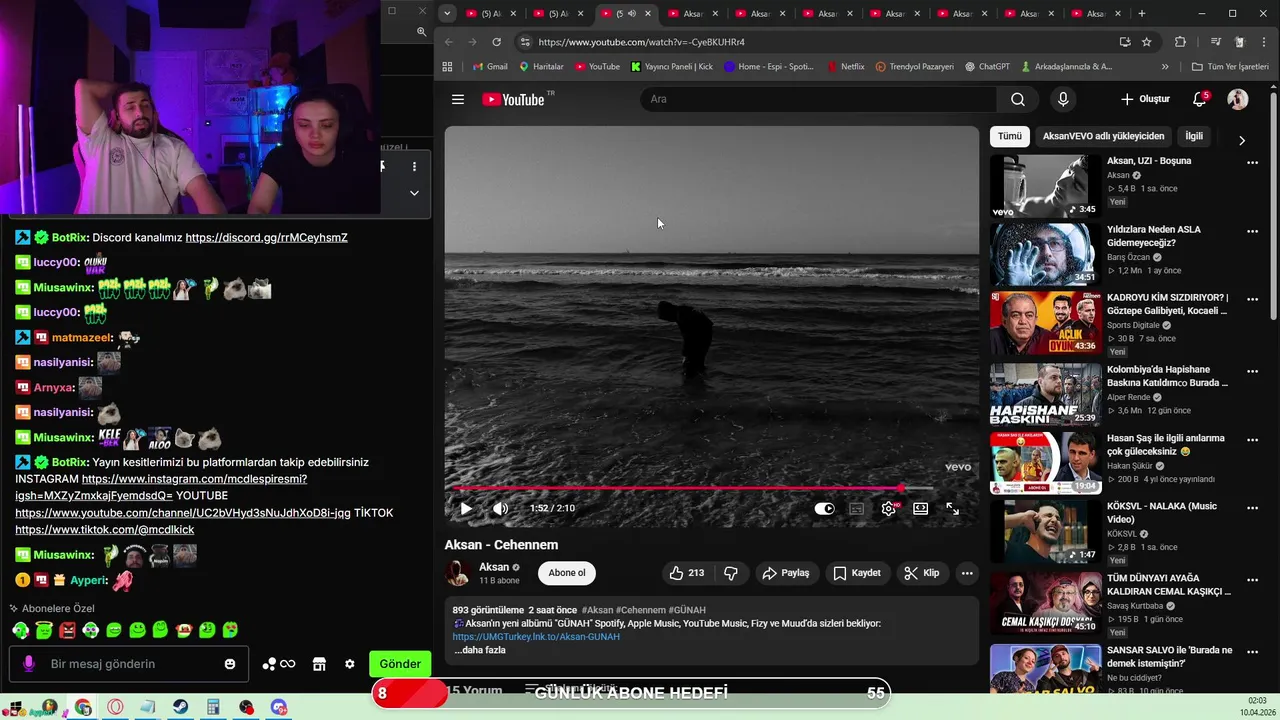Subscribe using the Abone ol button
This screenshot has width=1280, height=720.
(x=567, y=573)
